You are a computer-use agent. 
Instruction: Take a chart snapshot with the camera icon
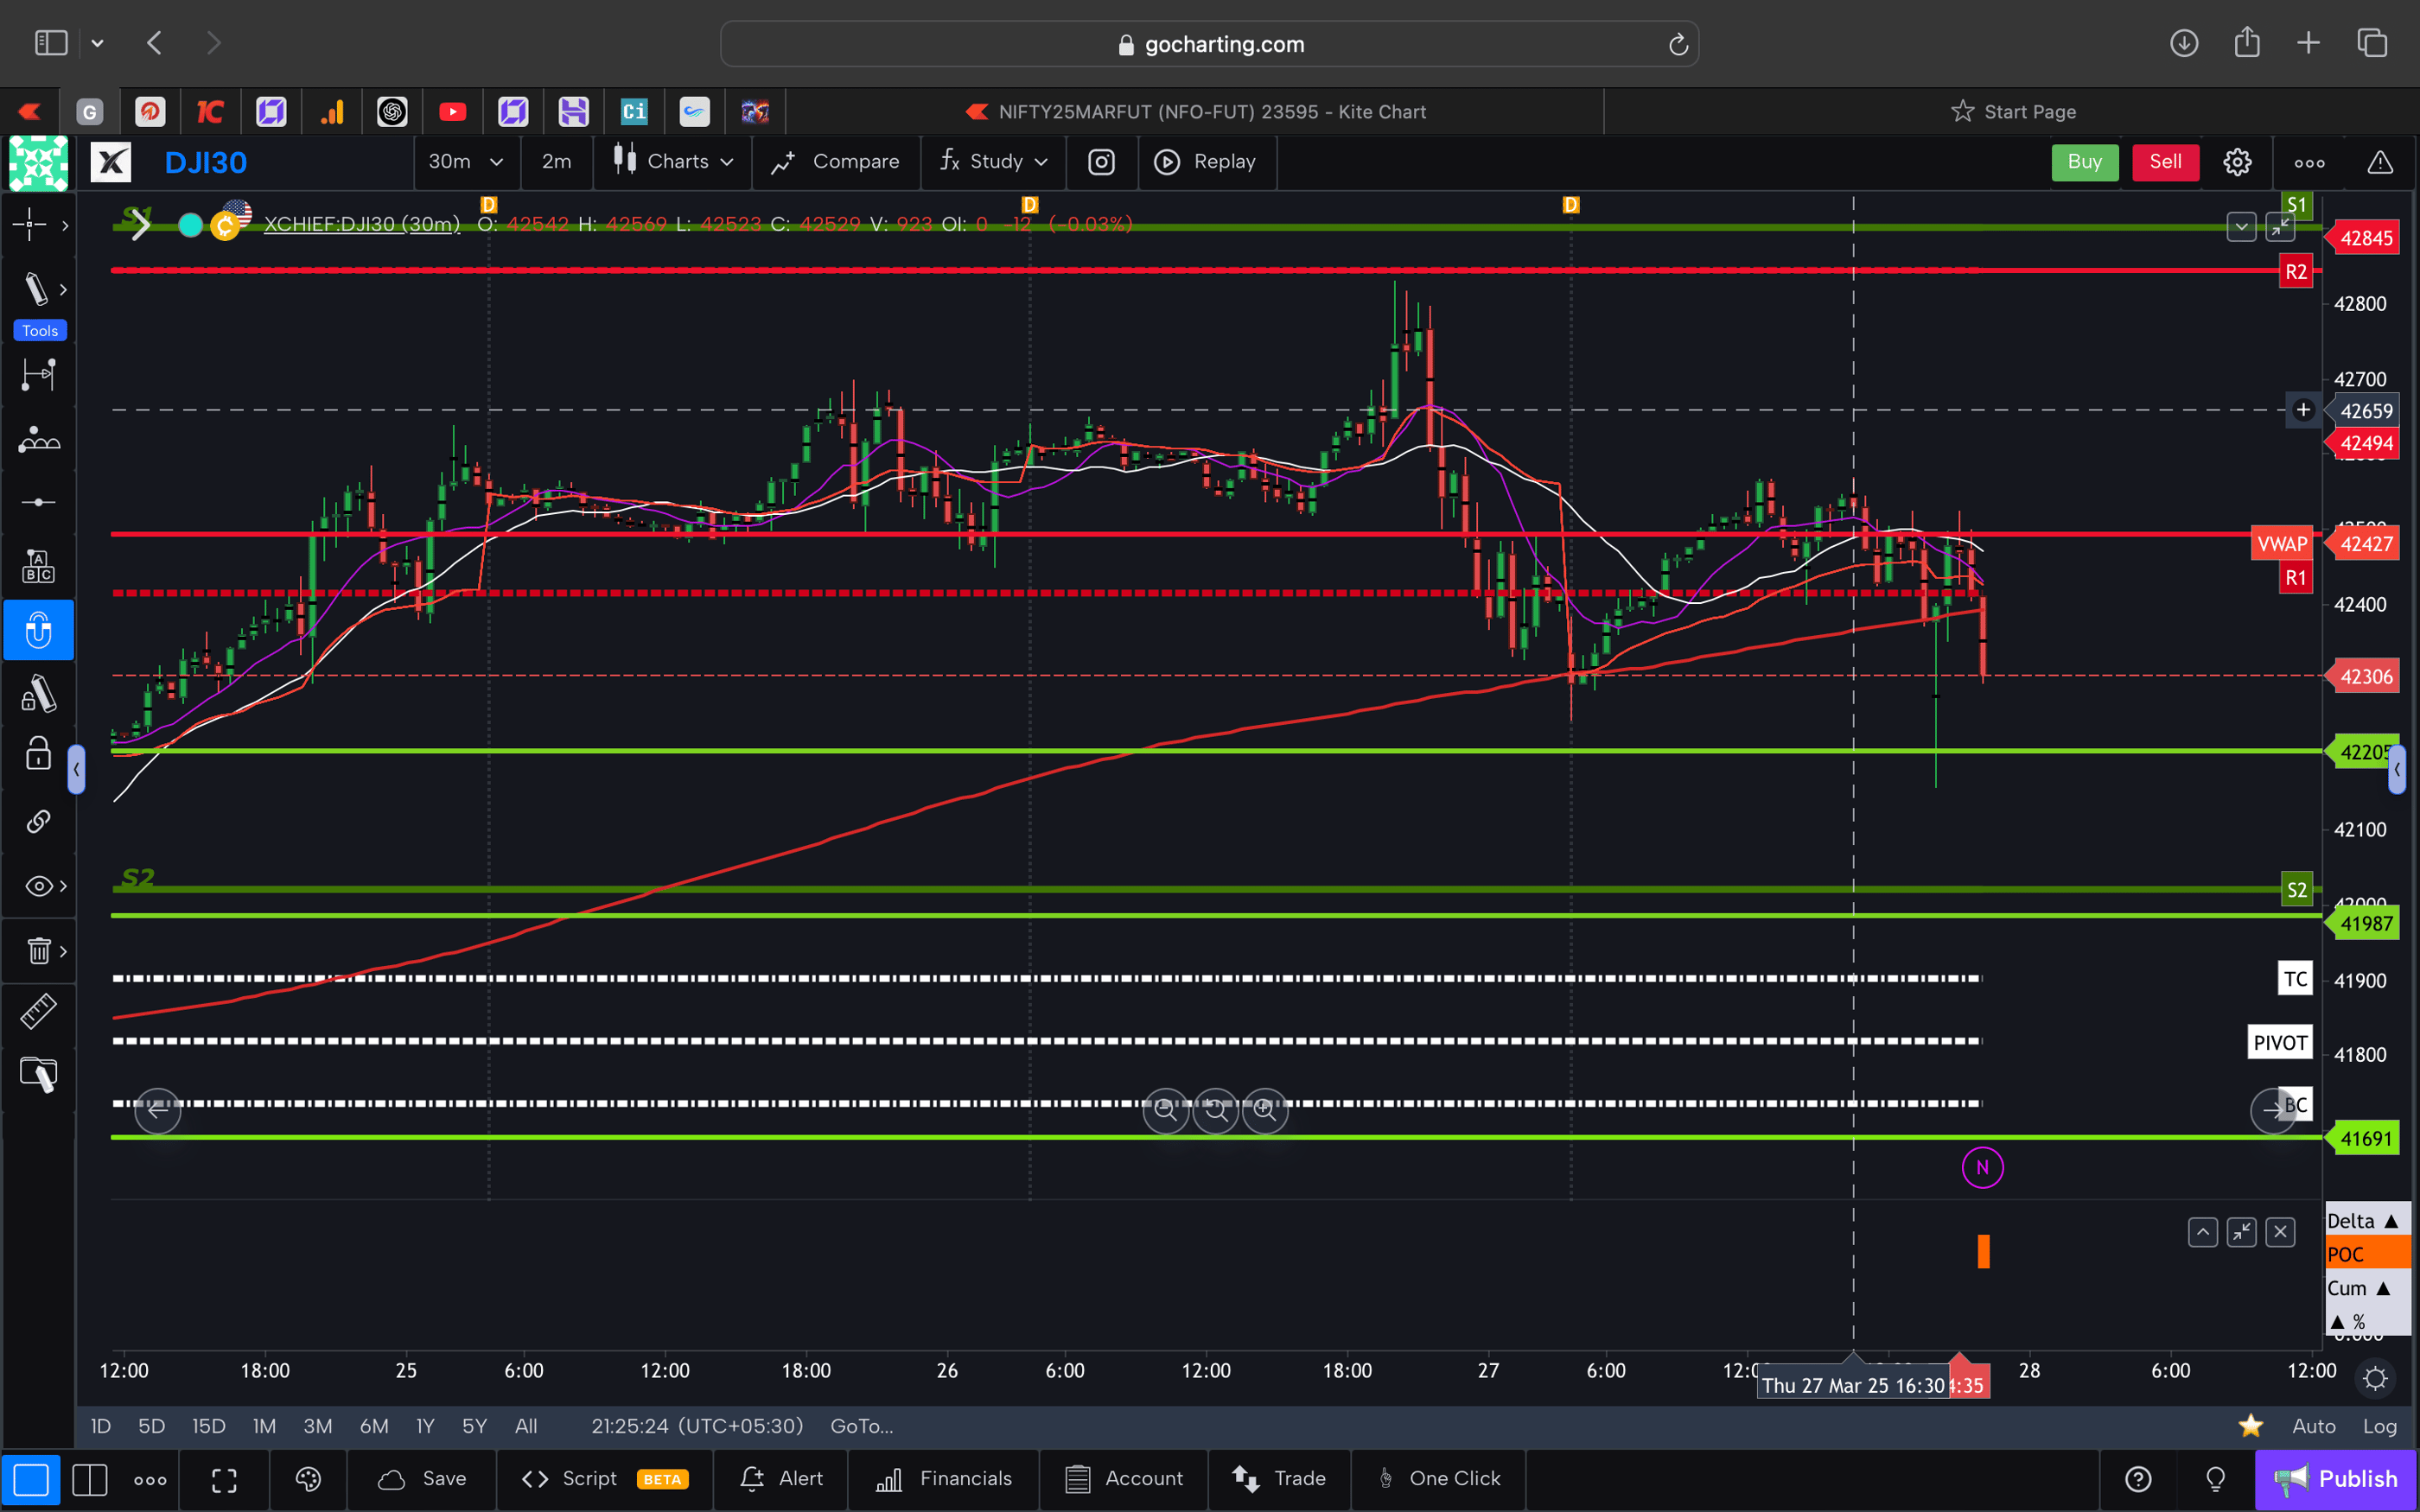coord(1101,162)
